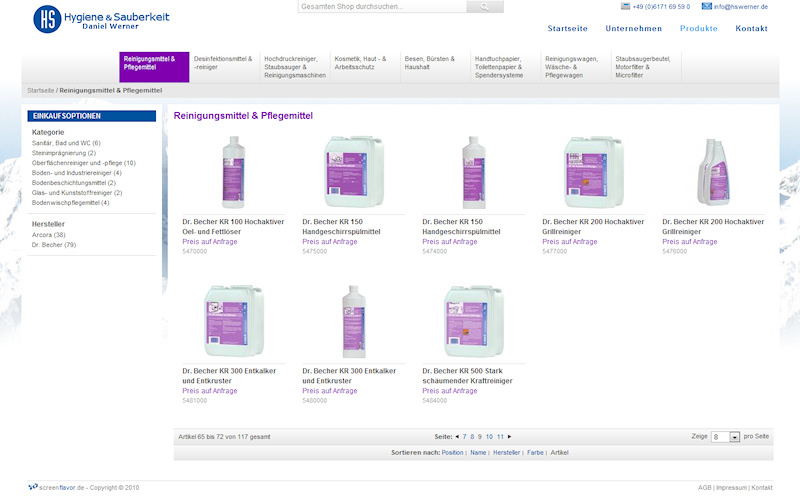Viewport: 800px width, 500px height.
Task: Filter by Sanitär, Bad und WC (6)
Action: pos(66,143)
